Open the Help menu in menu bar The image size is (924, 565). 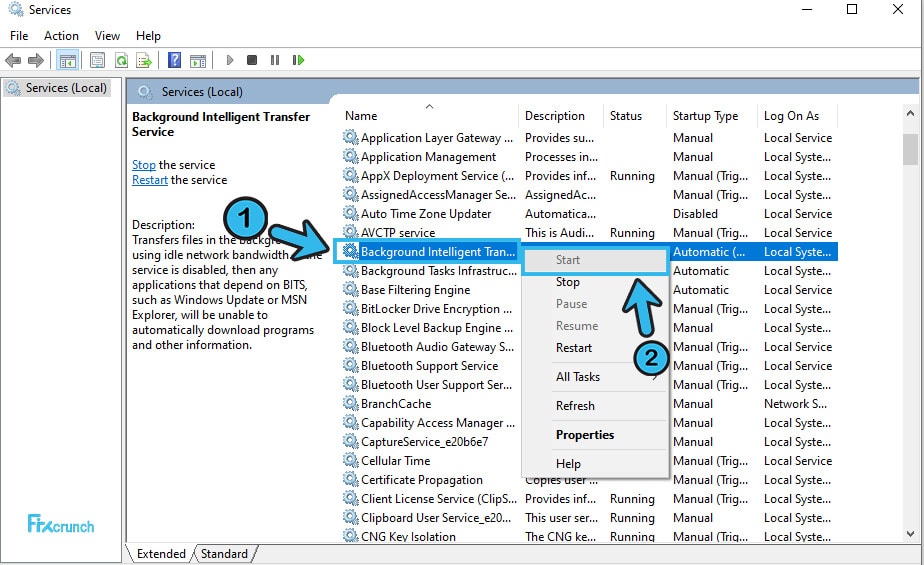click(x=148, y=36)
